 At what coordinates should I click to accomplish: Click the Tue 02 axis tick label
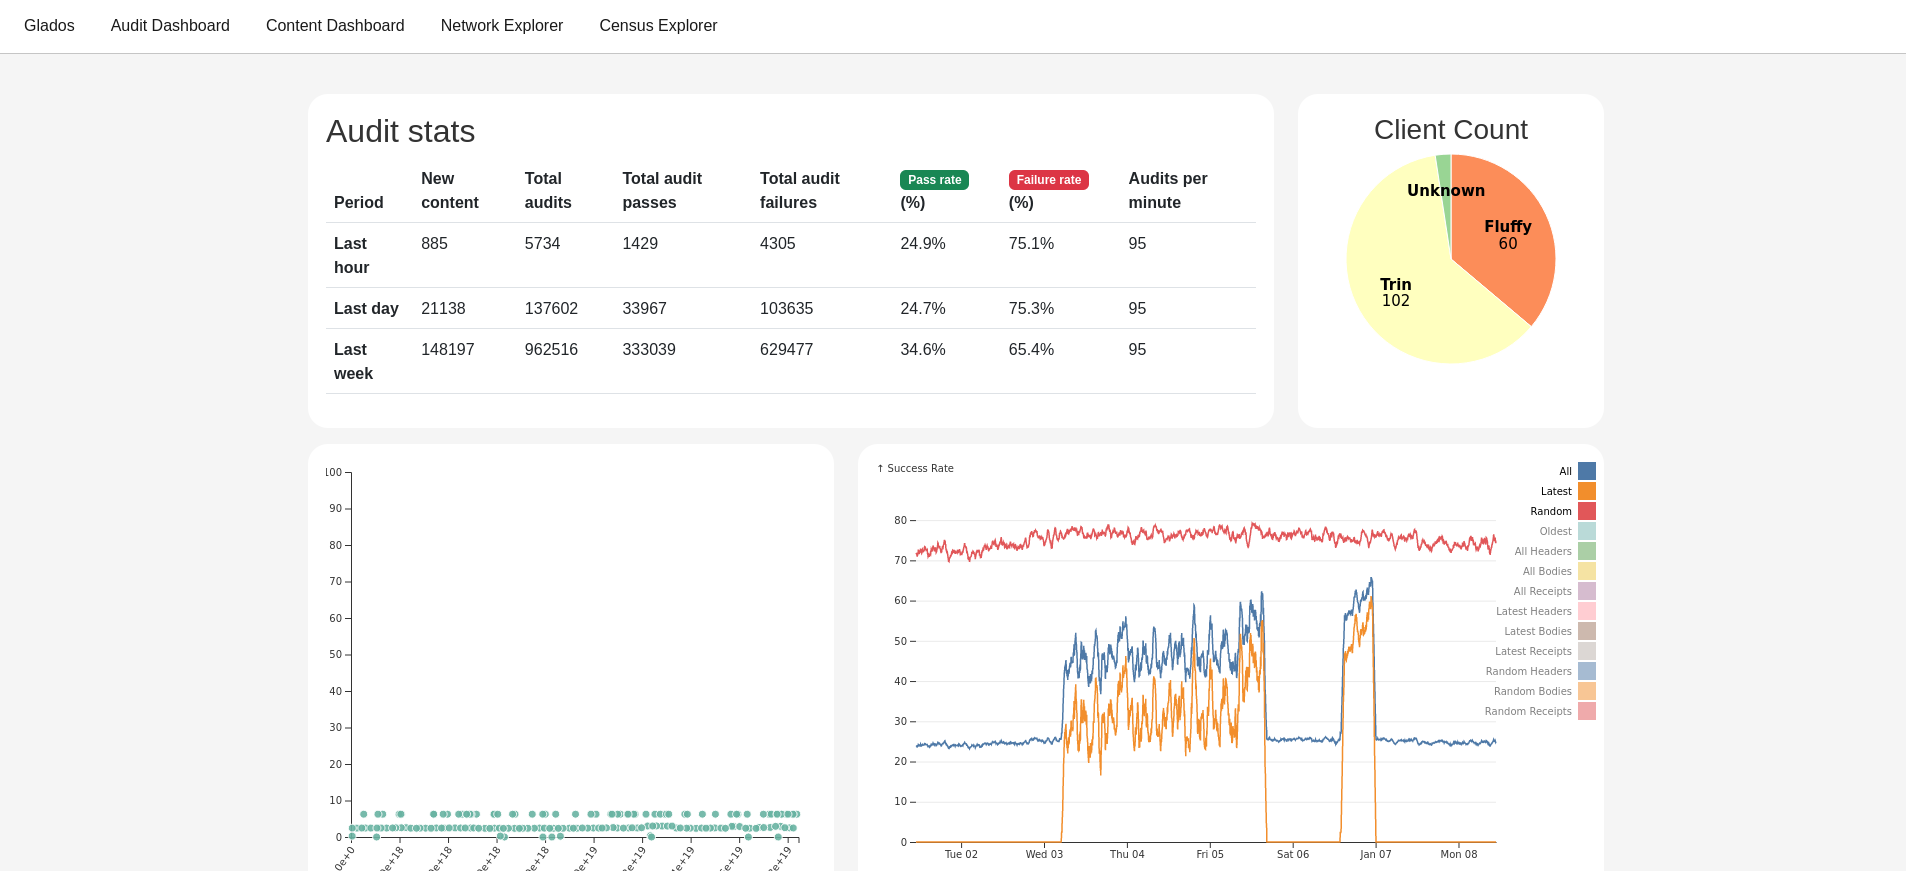961,854
